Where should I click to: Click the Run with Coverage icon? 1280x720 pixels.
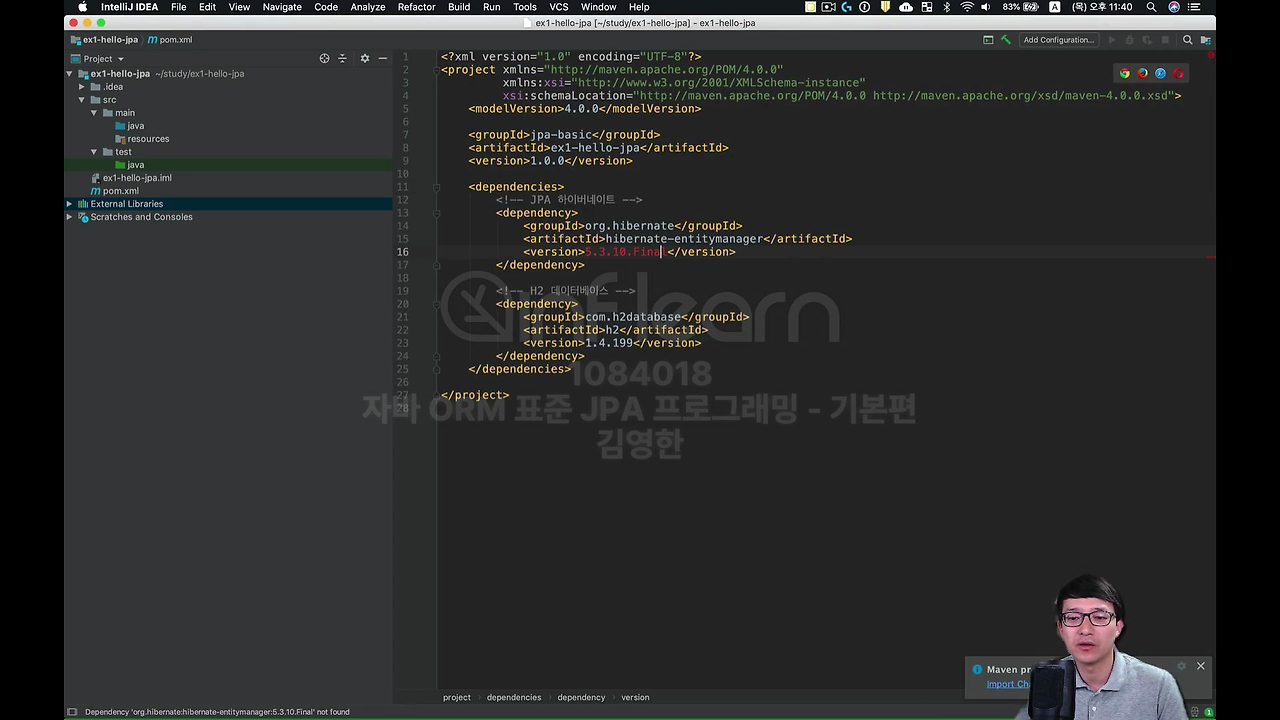(x=1146, y=40)
